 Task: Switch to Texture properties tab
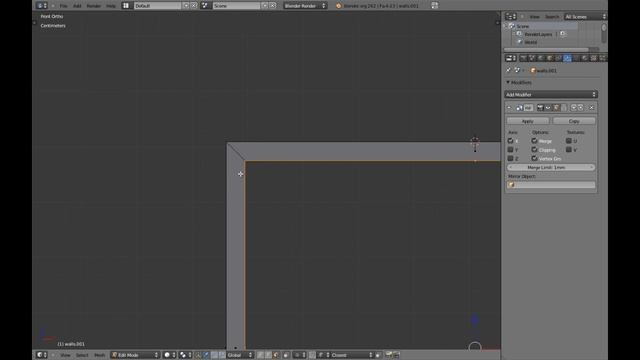594,58
